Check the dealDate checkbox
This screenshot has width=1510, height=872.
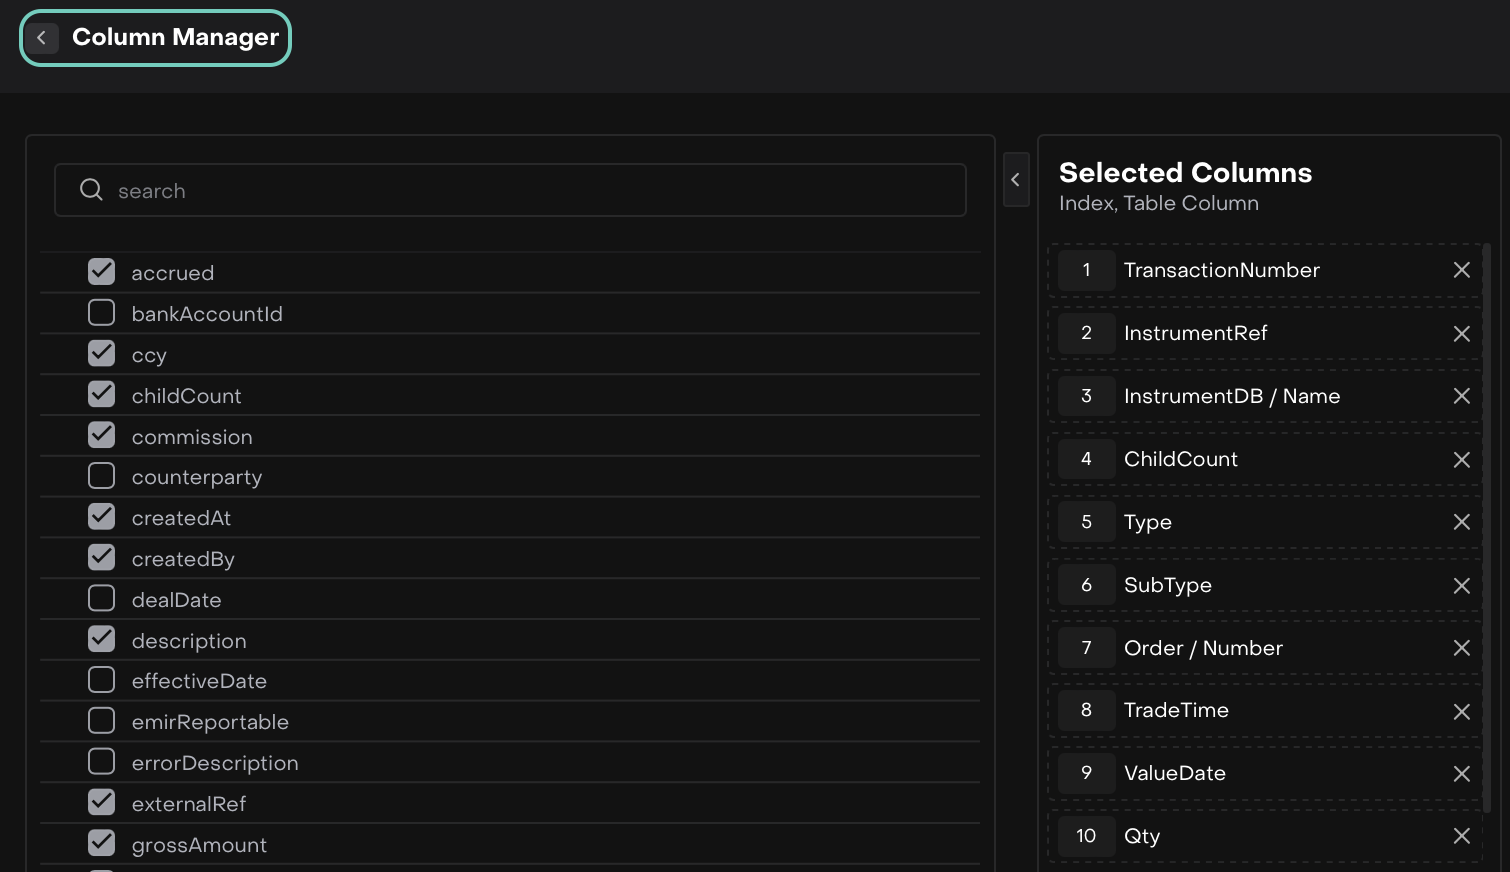[x=102, y=598]
